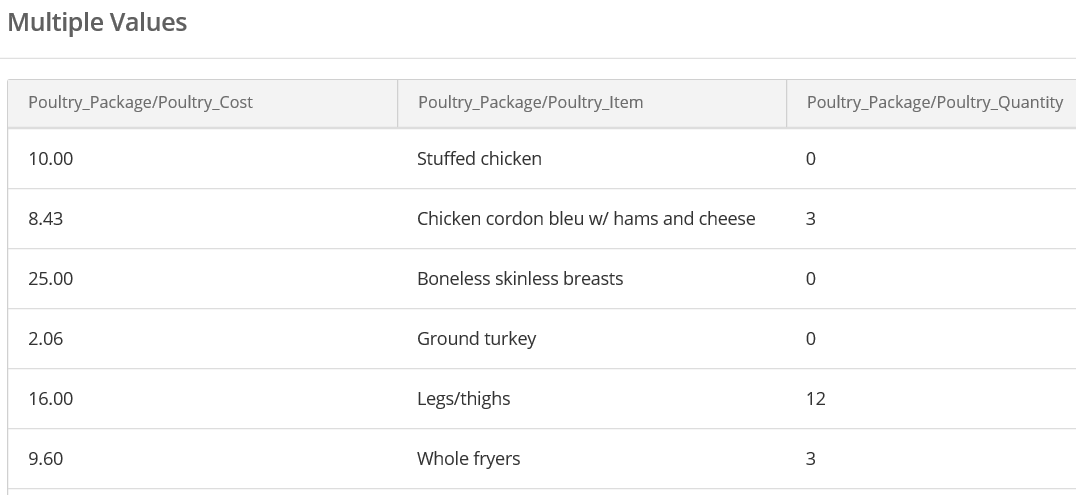Click the Boneless skinless breasts cell
This screenshot has height=495, width=1076.
coord(520,278)
